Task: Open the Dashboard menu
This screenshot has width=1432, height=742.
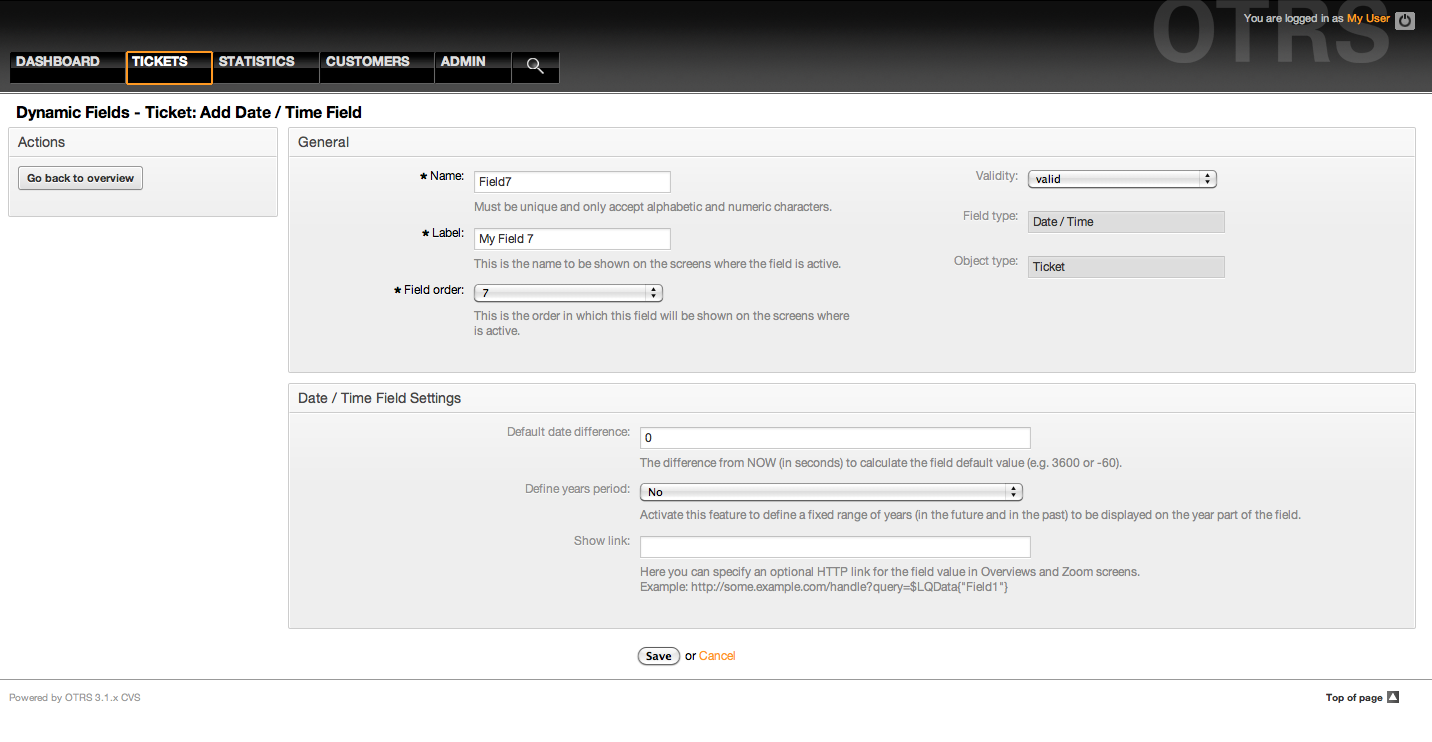Action: 58,62
